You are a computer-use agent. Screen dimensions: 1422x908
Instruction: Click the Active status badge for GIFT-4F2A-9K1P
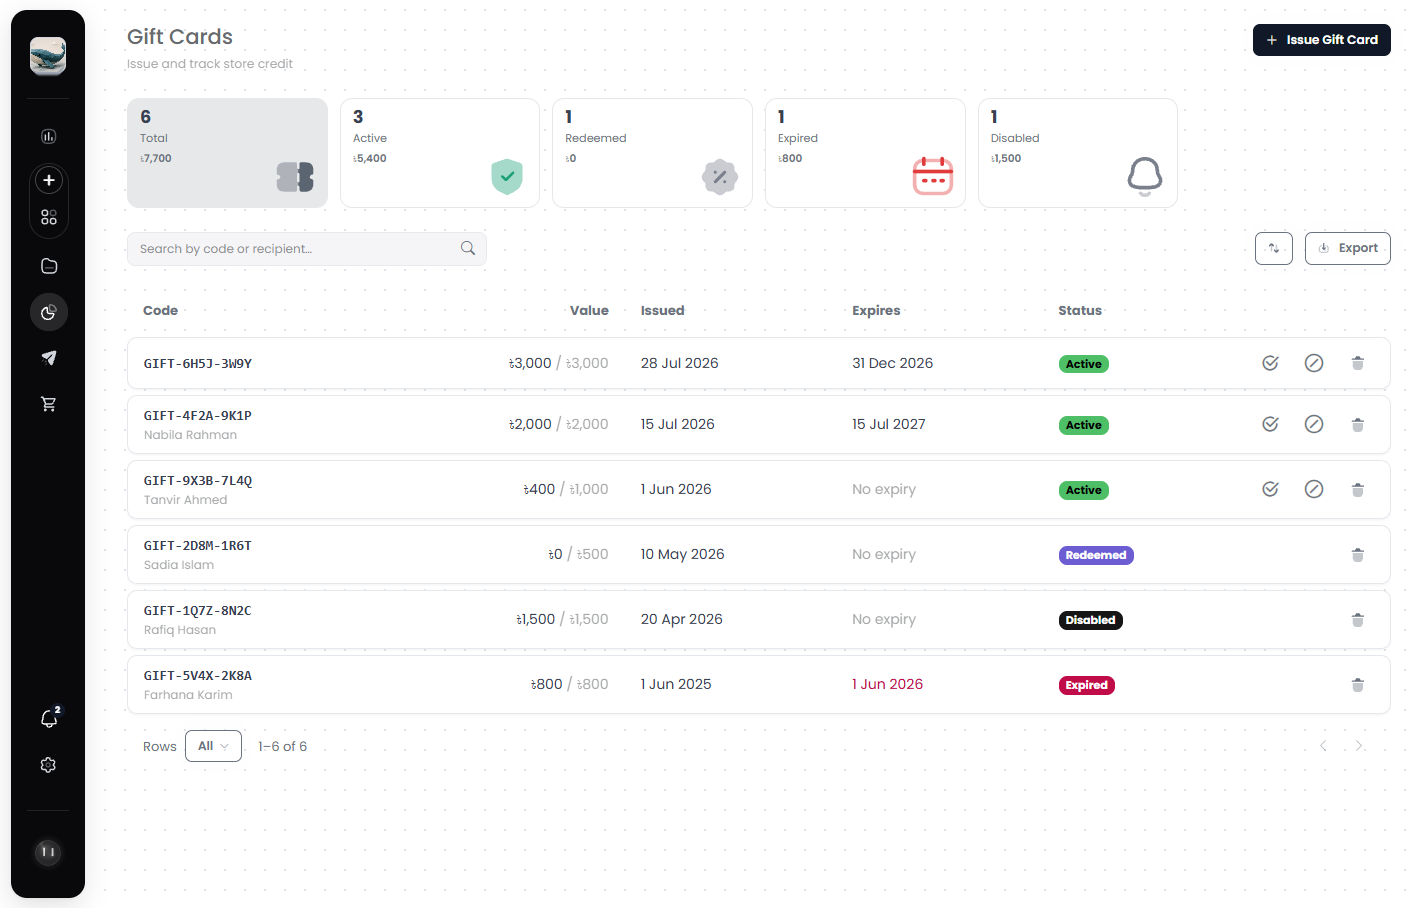coord(1083,425)
